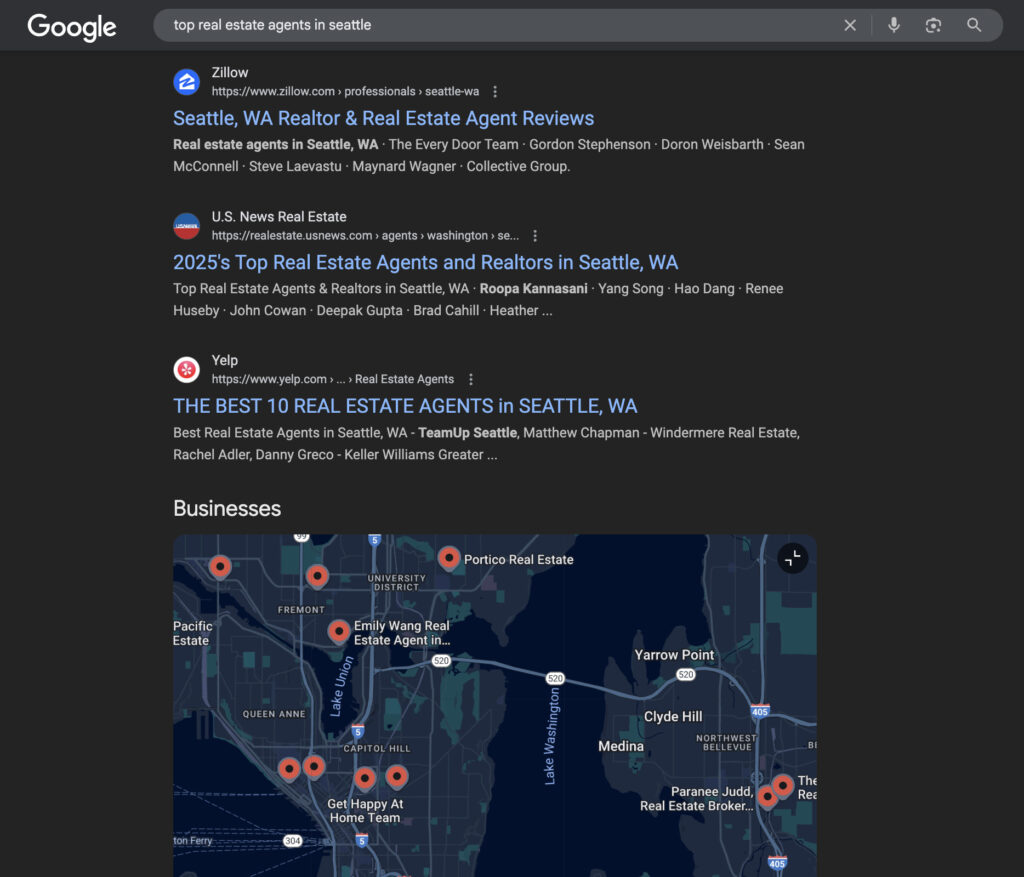Click the Pacific Estate map label
The image size is (1024, 877).
pyautogui.click(x=192, y=633)
